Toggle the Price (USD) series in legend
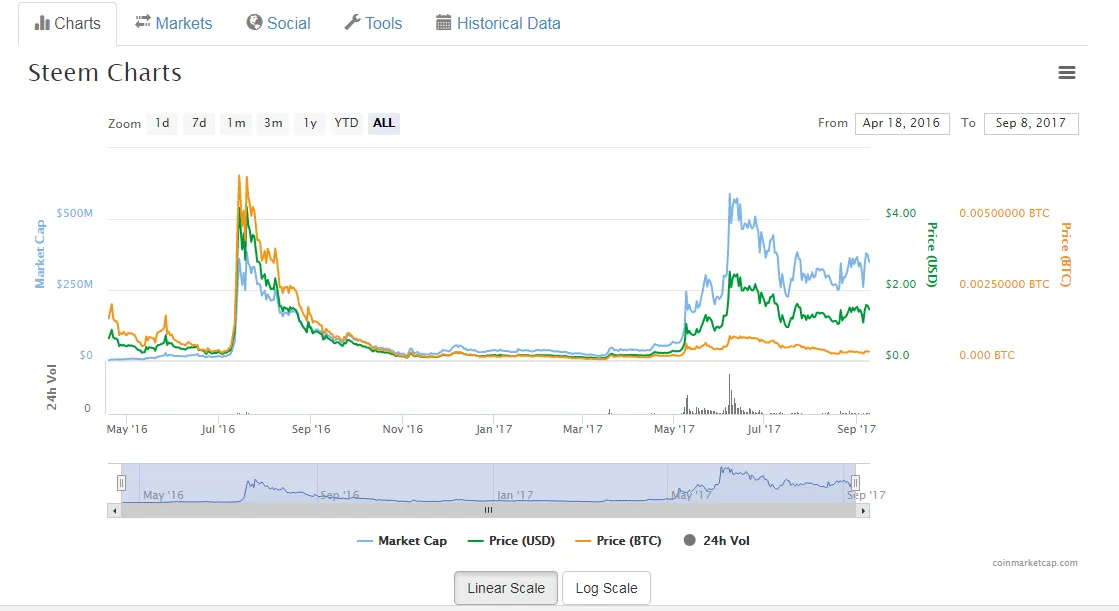This screenshot has height=611, width=1119. pos(511,541)
